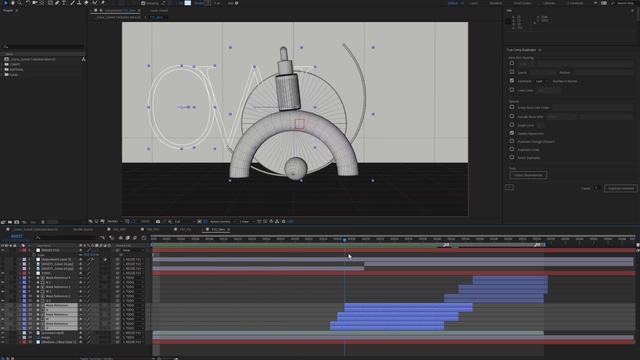Uncheck the Increment checkbox
This screenshot has width=640, height=360.
click(512, 81)
